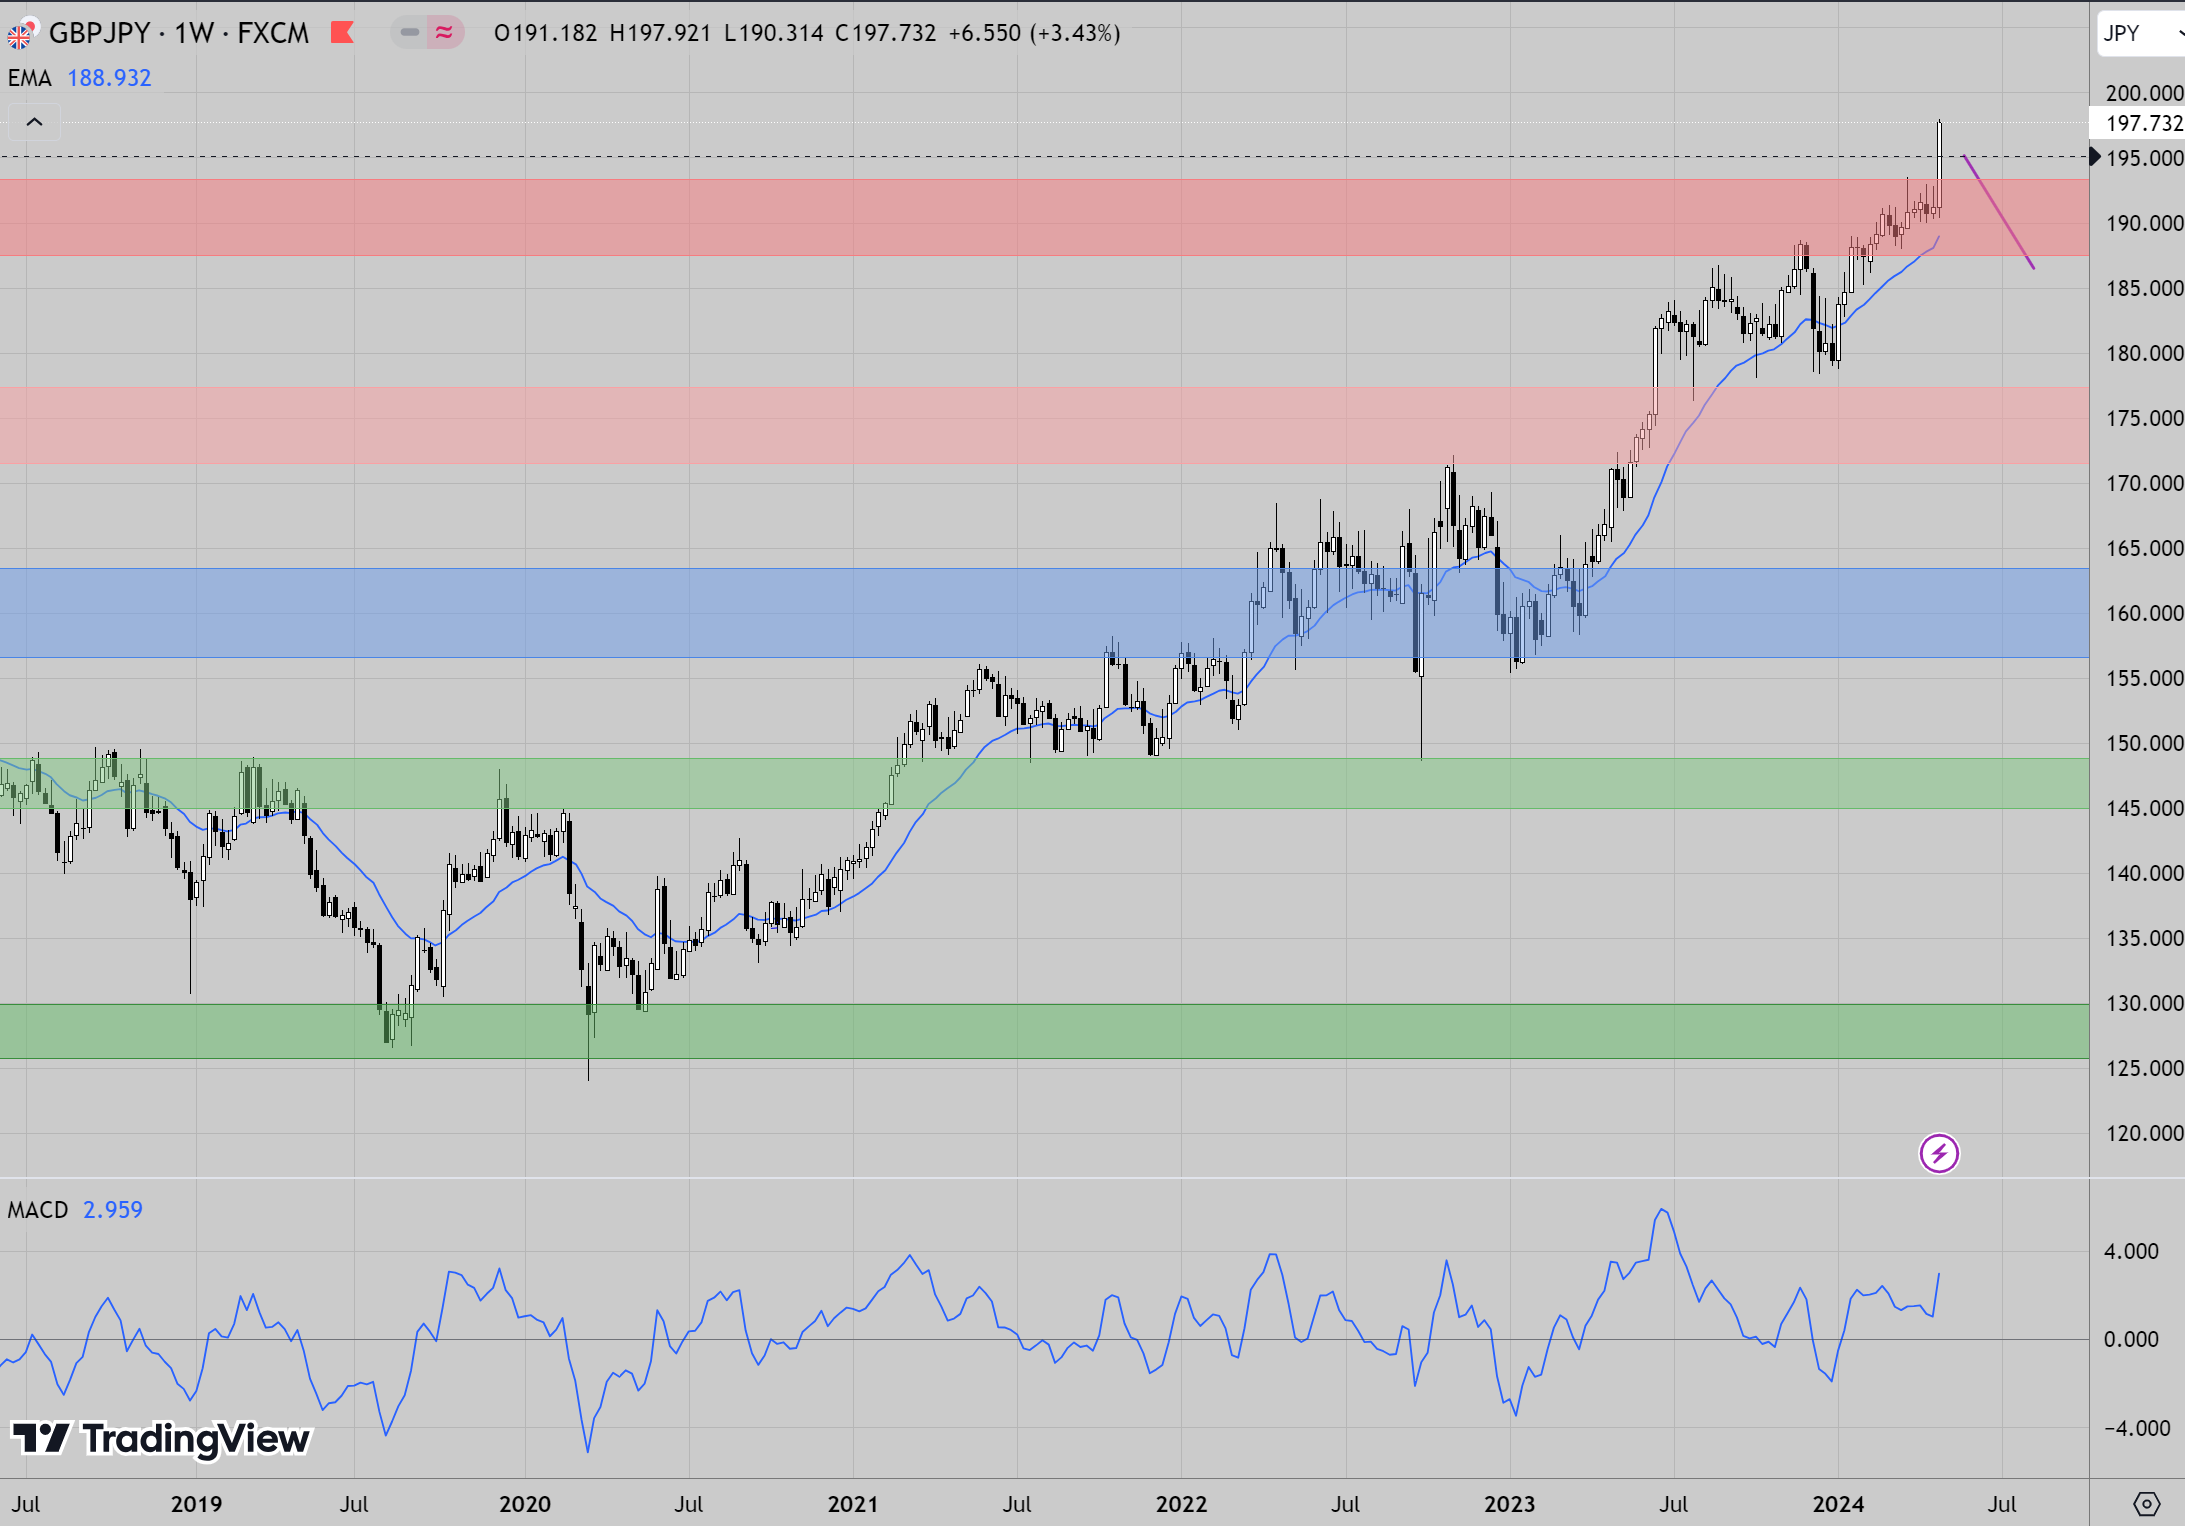
Task: Collapse the indicator legend chevron
Action: click(x=34, y=122)
